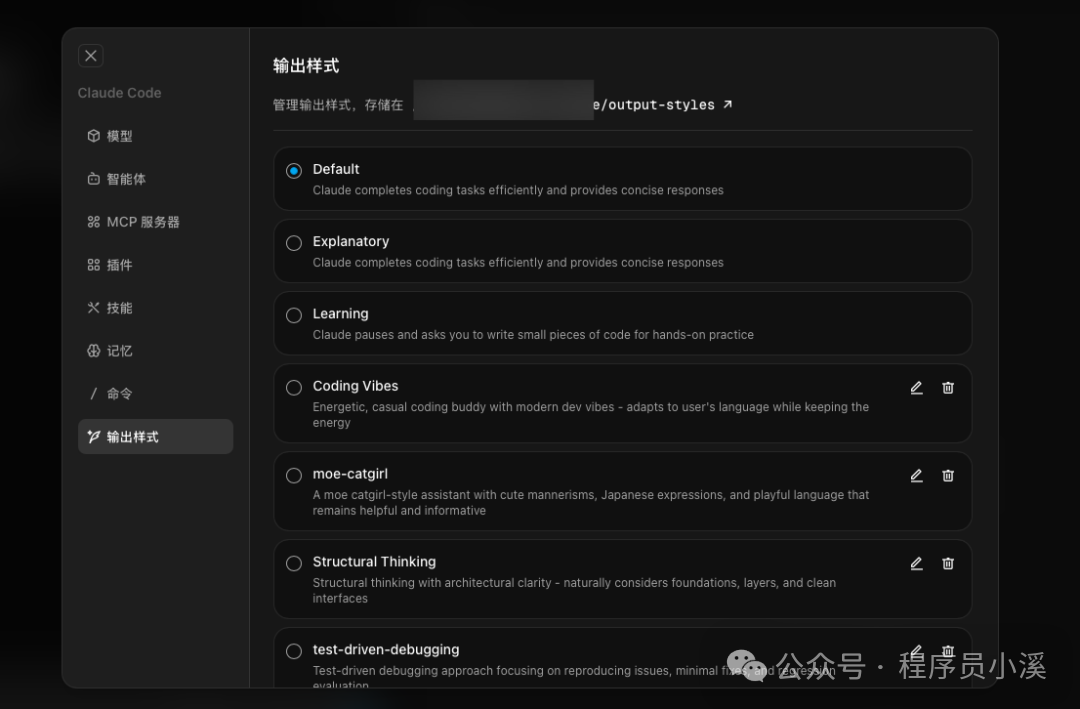Pick the Structural Thinking radio button
This screenshot has width=1080, height=709.
tap(294, 564)
